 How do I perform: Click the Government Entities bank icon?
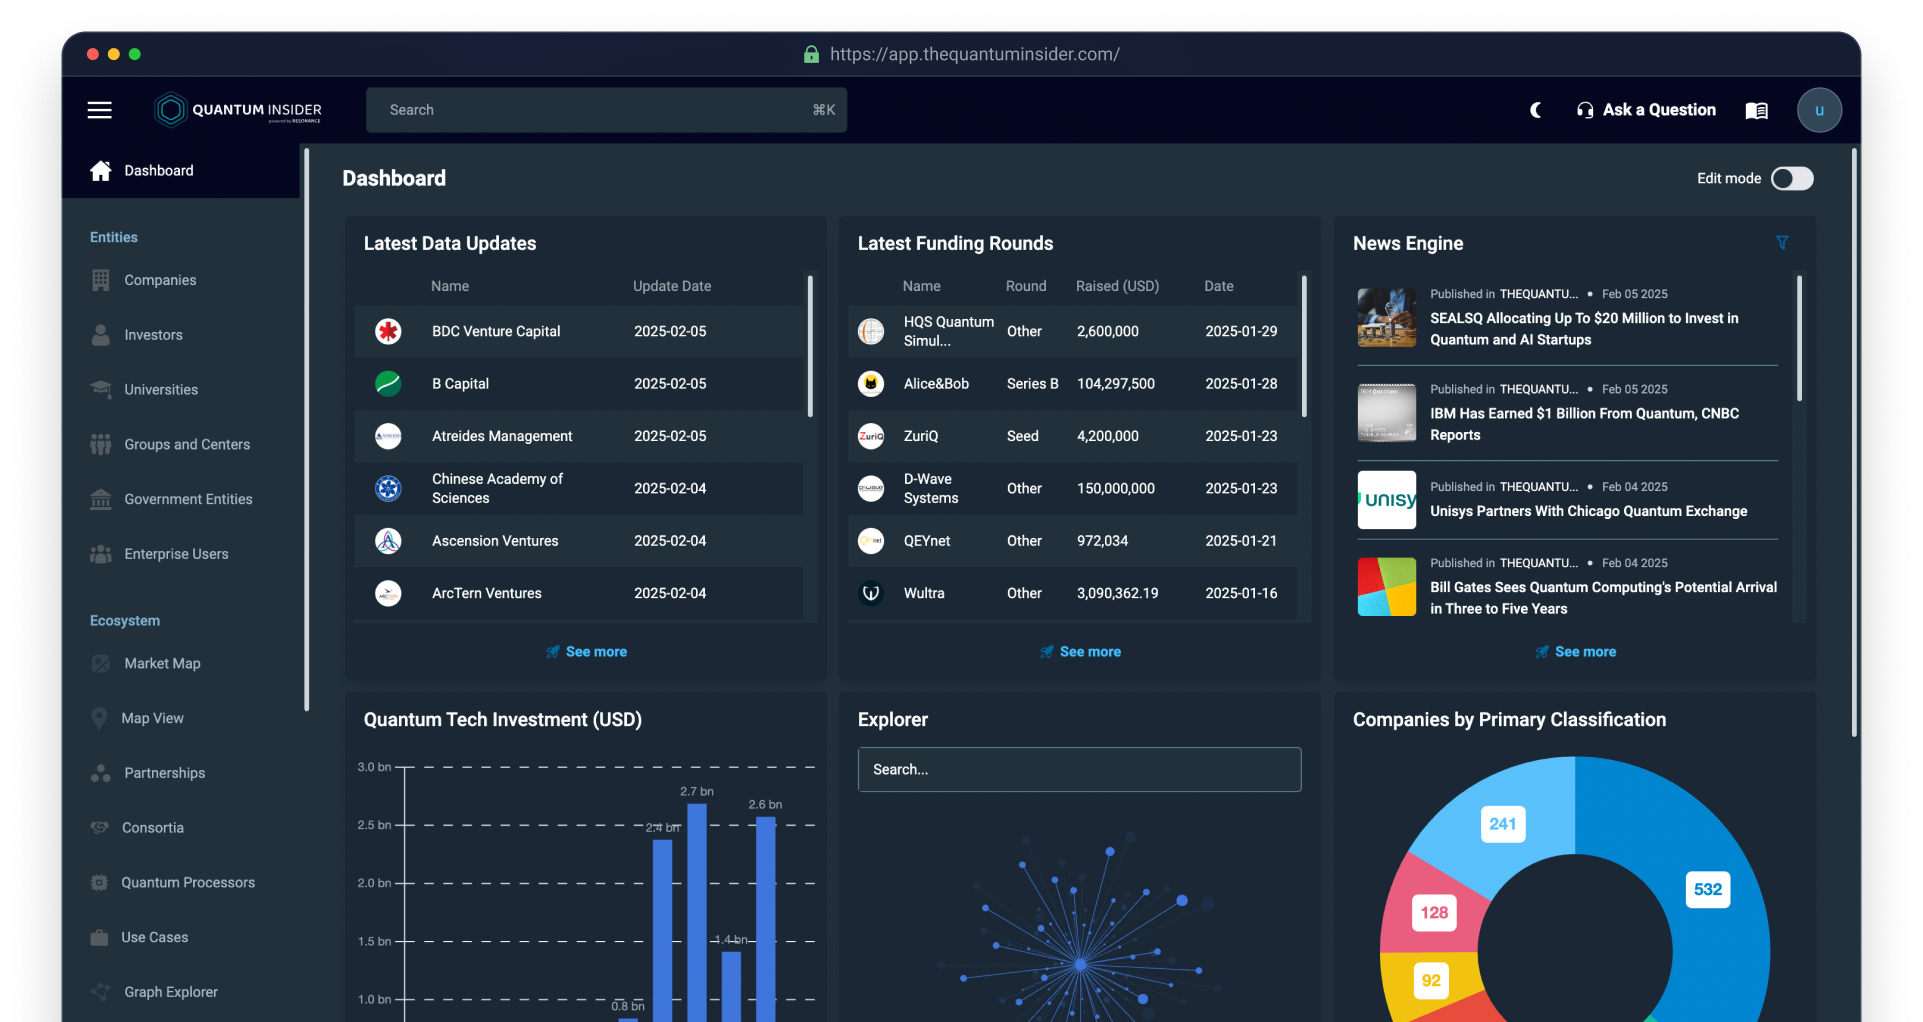tap(100, 499)
